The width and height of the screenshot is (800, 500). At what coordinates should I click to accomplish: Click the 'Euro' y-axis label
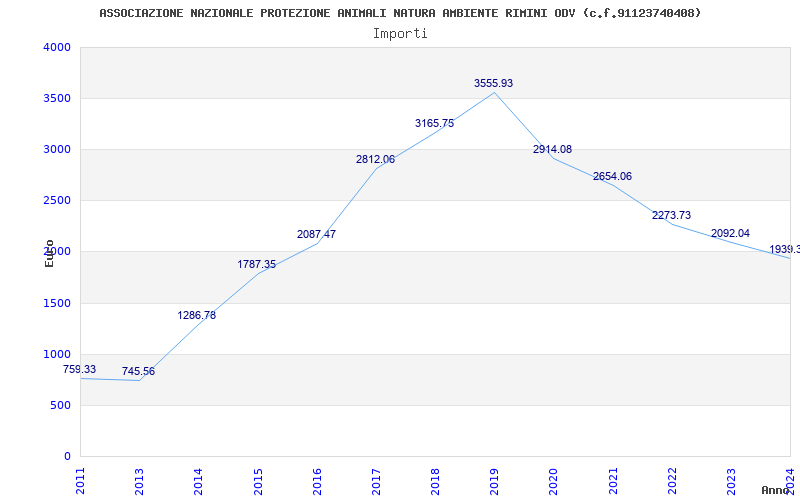[49, 253]
